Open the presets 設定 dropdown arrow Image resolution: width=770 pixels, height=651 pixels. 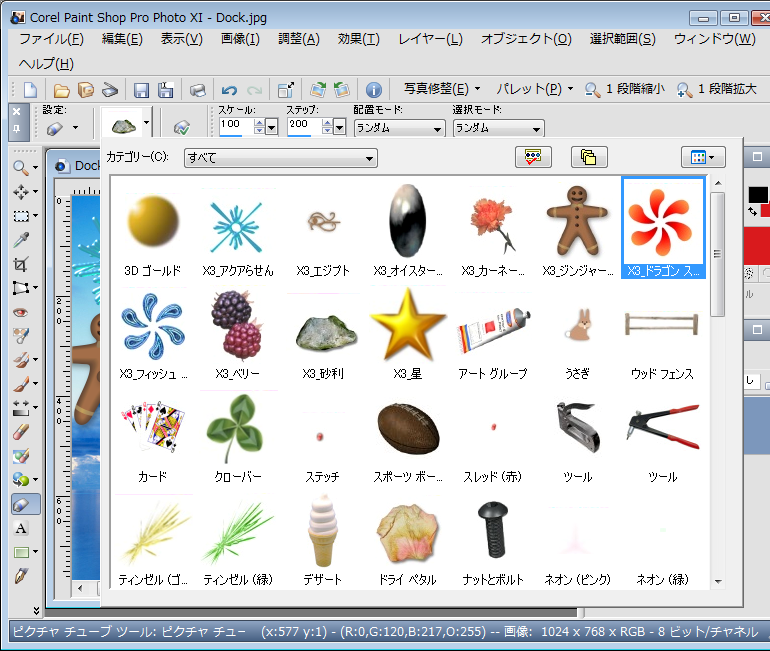coord(75,128)
